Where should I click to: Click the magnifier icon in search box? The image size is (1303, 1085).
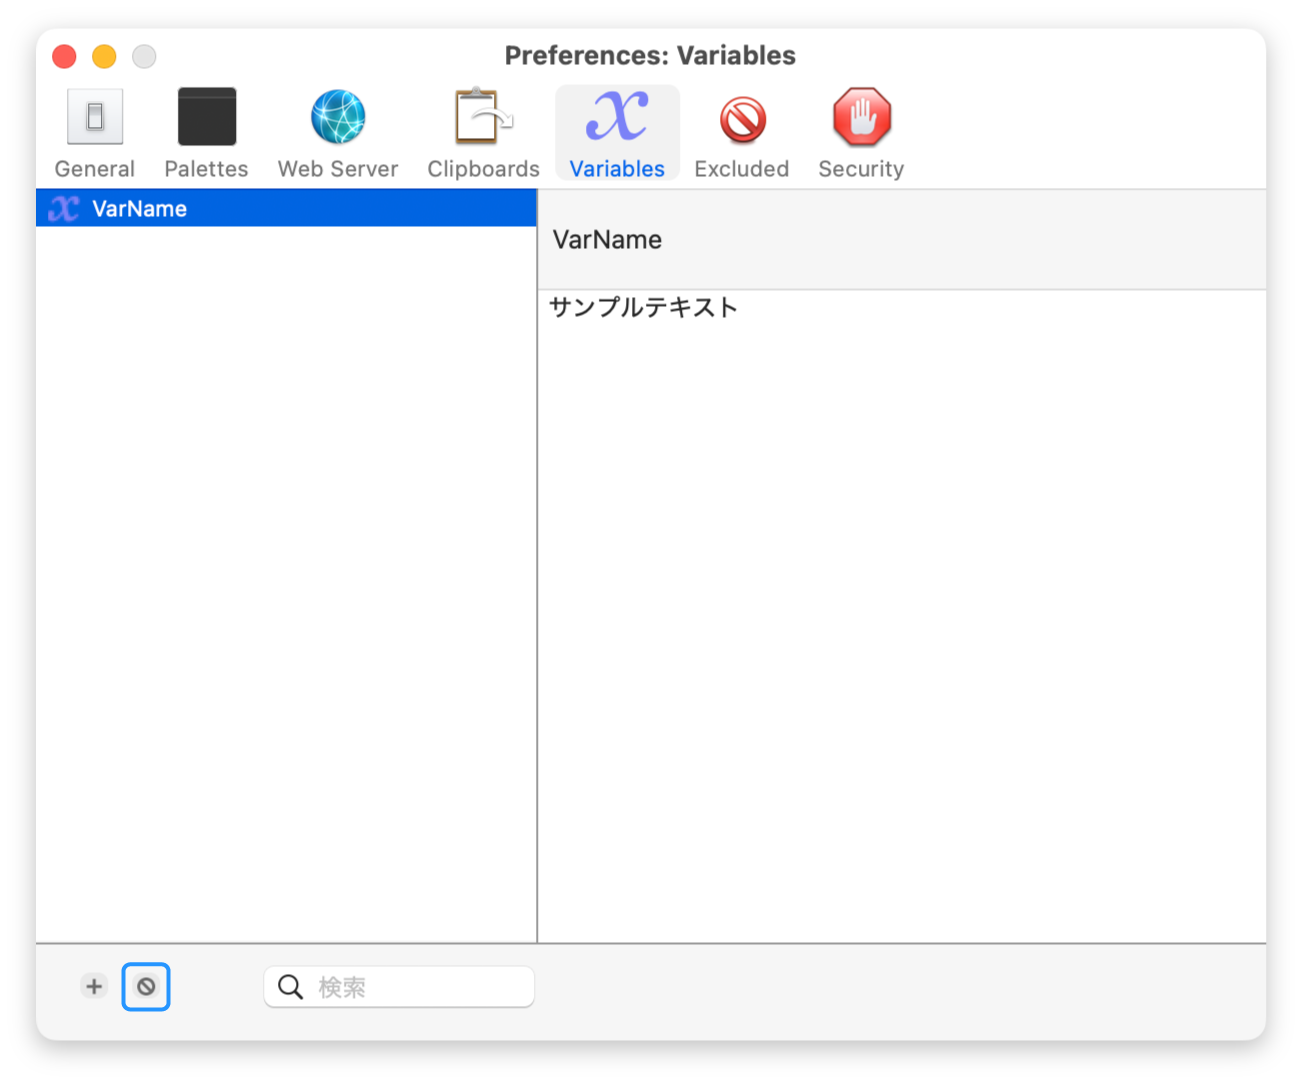click(290, 987)
